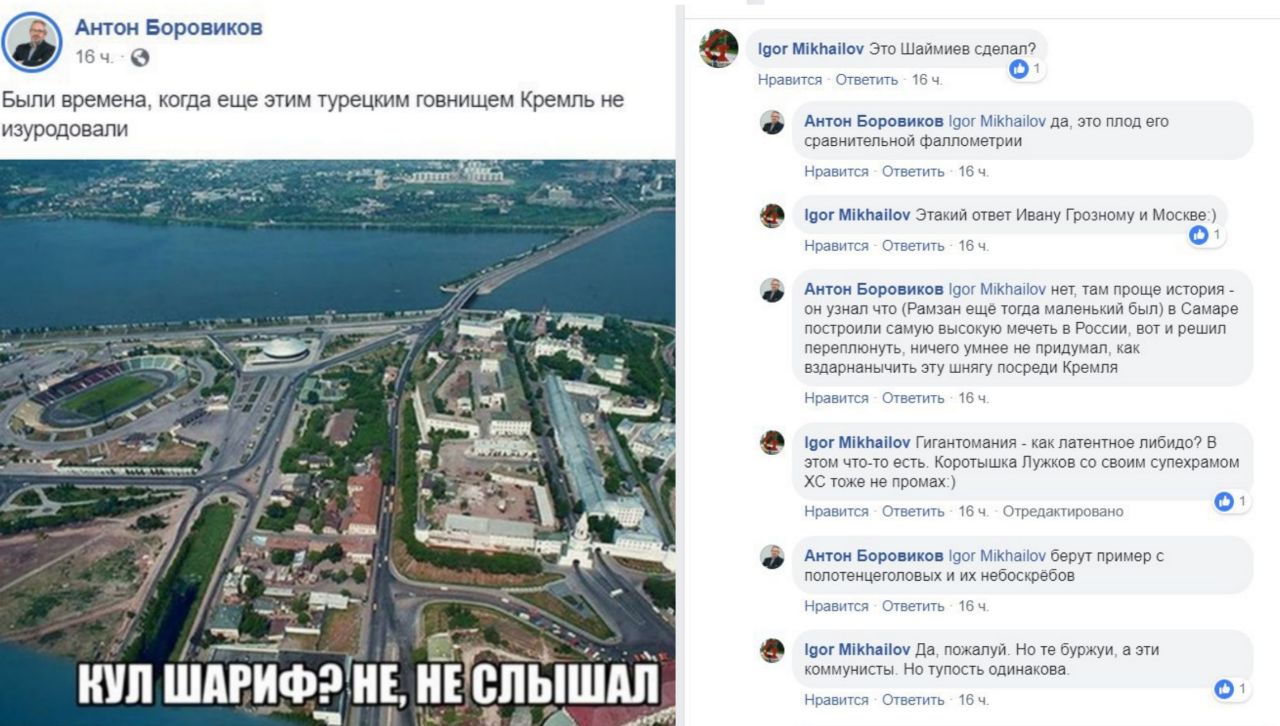Open Антон Боровиков's avatar beside the 'фаллометрии' reply
This screenshot has width=1280, height=726.
tap(772, 122)
